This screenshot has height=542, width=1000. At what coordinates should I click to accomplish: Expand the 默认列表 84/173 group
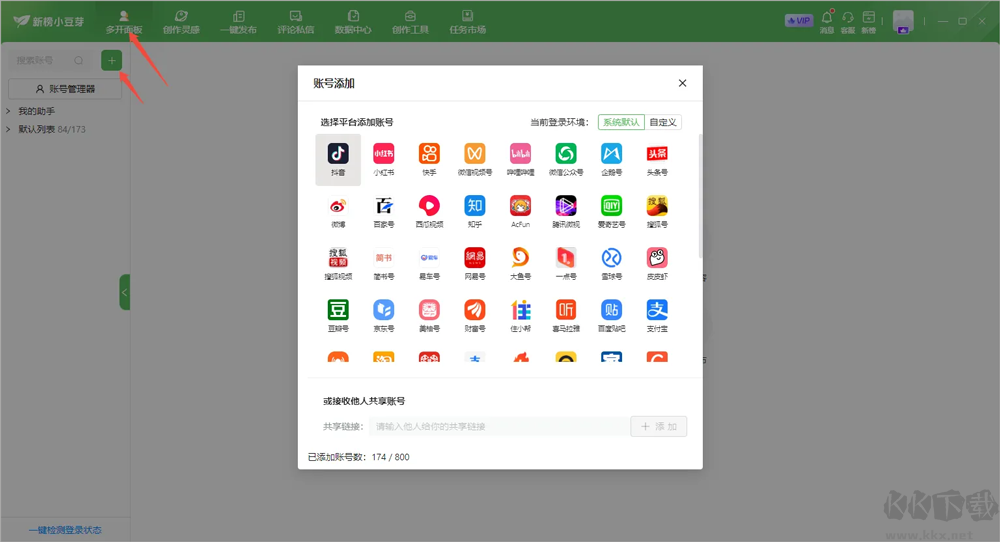[8, 129]
